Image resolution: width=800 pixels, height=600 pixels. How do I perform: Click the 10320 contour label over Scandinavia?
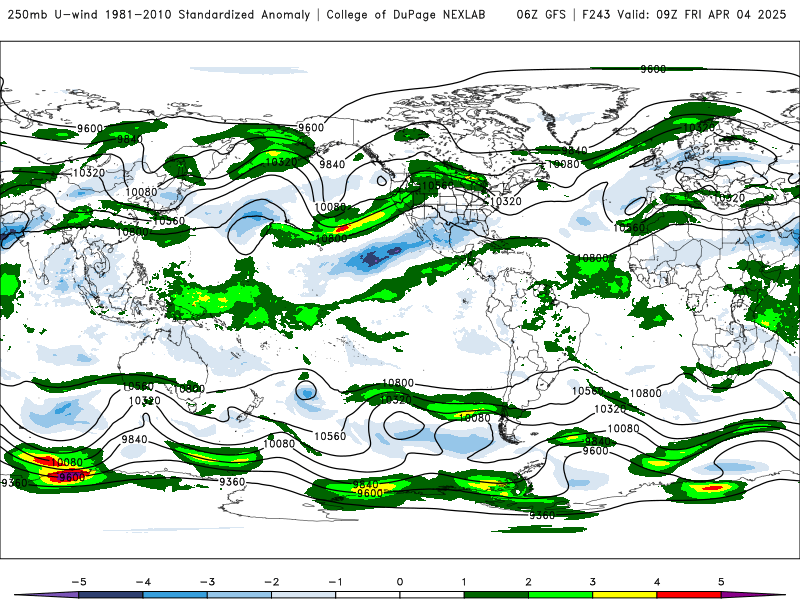(699, 128)
